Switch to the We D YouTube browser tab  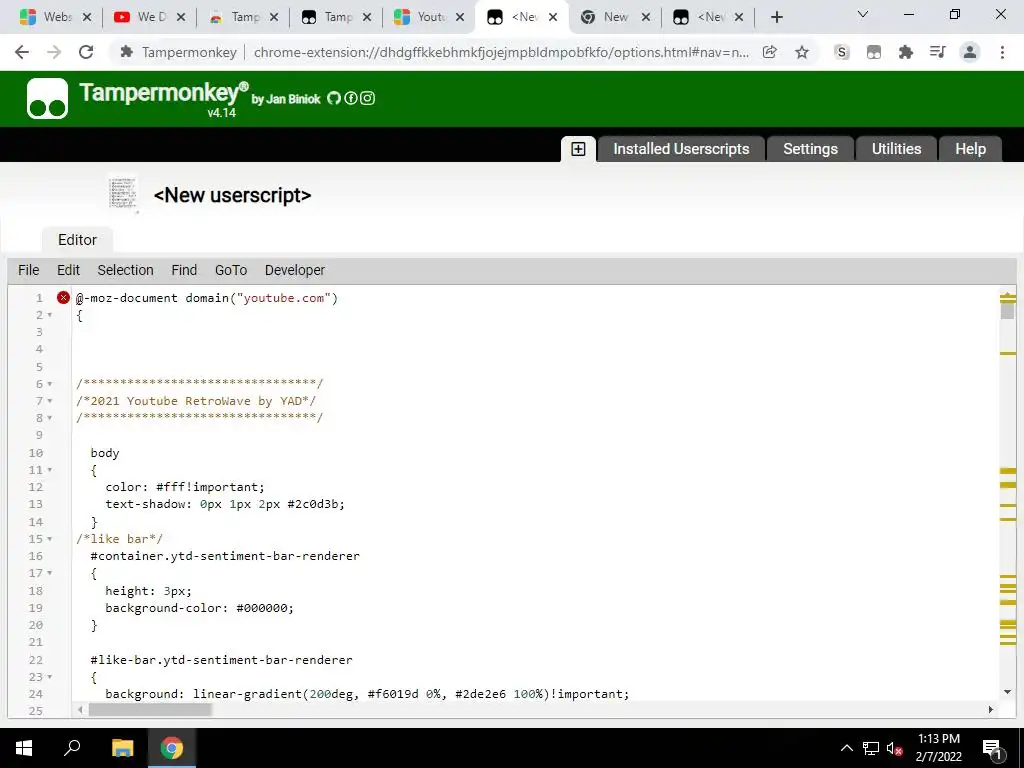point(150,18)
